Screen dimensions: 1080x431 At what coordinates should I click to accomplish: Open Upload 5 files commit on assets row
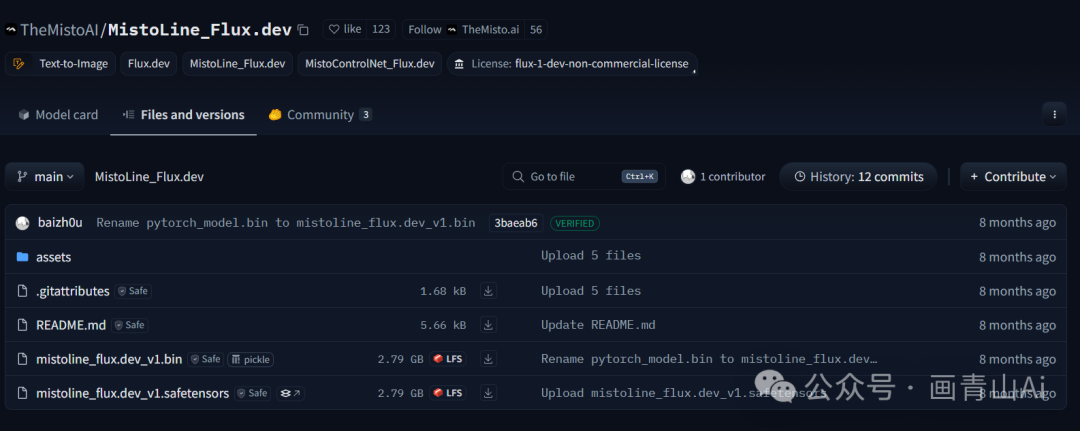click(x=591, y=256)
